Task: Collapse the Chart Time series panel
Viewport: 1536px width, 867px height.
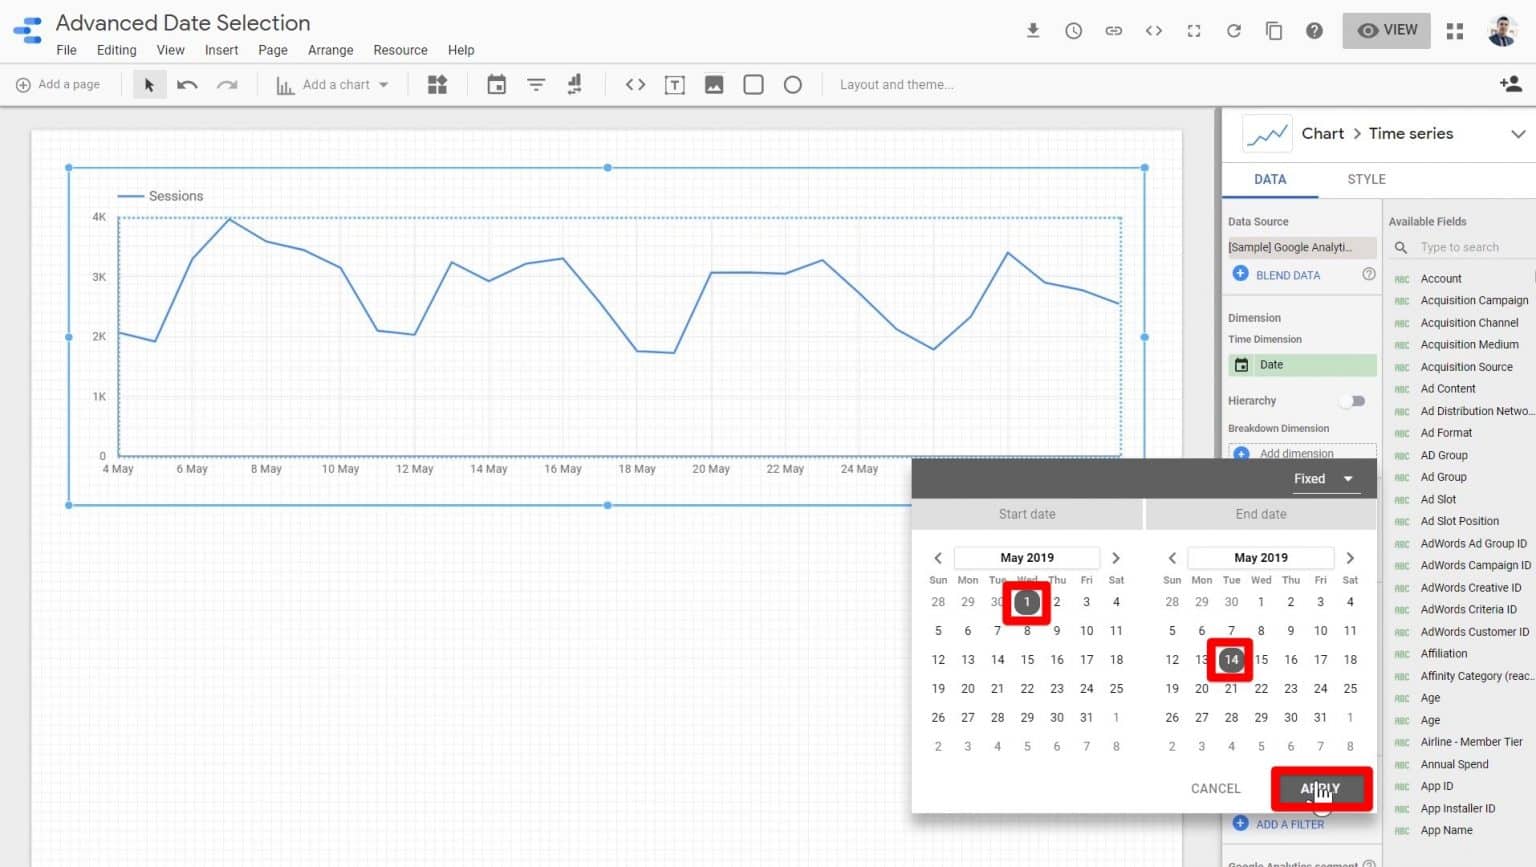Action: point(1518,133)
